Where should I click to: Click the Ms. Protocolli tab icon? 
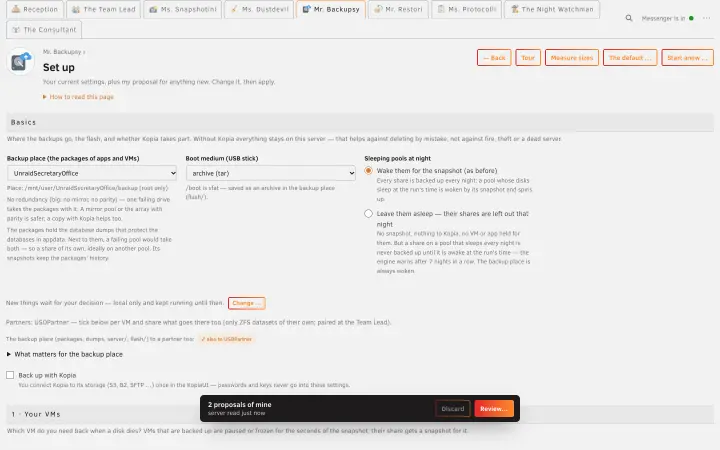[x=441, y=9]
